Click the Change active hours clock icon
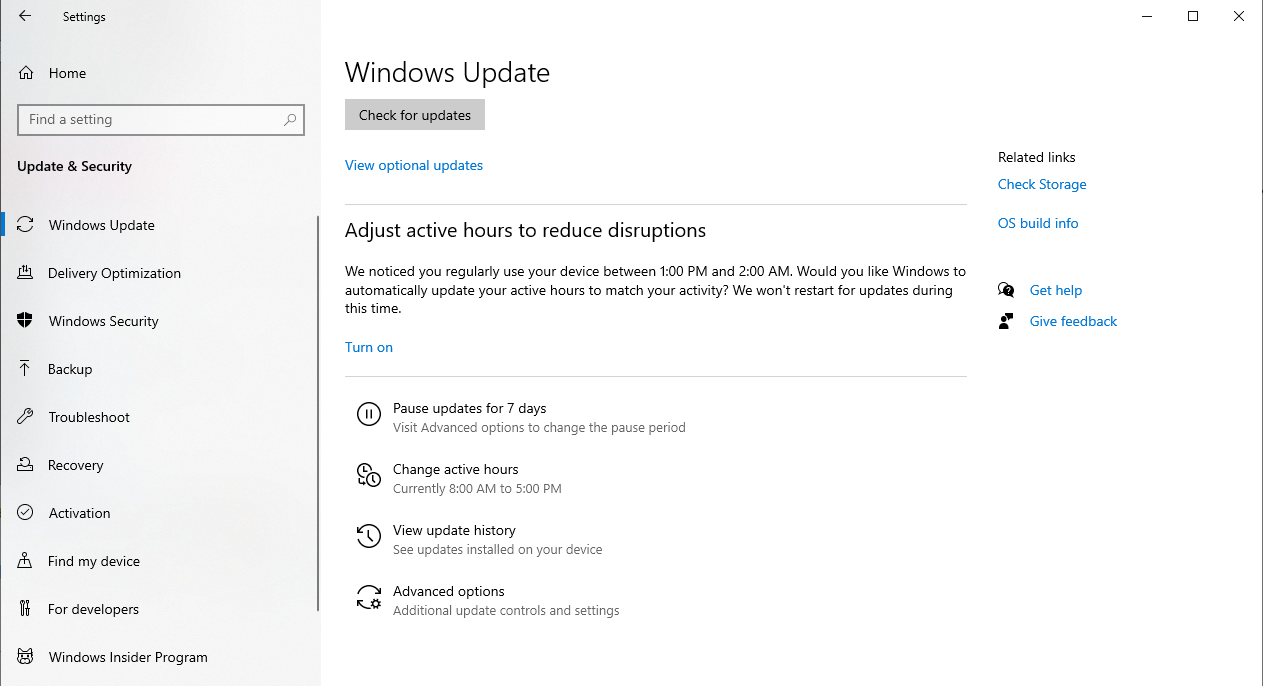1263x686 pixels. [369, 476]
